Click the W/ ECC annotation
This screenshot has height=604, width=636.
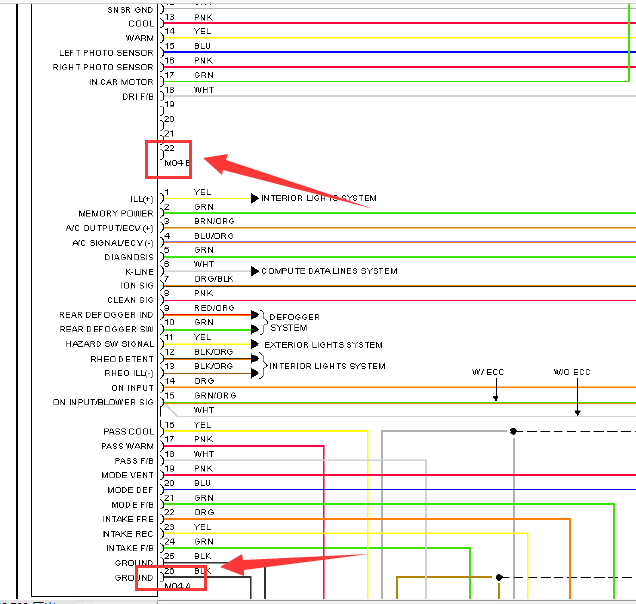click(488, 372)
